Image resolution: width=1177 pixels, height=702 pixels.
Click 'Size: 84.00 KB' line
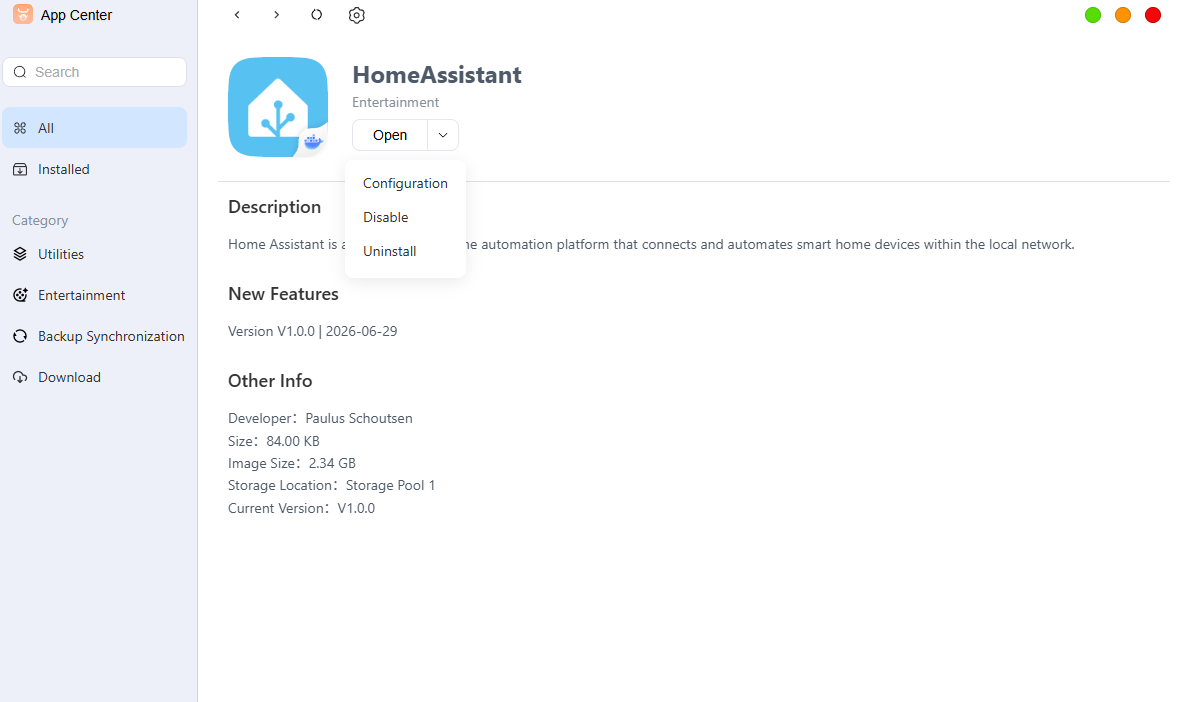click(274, 441)
